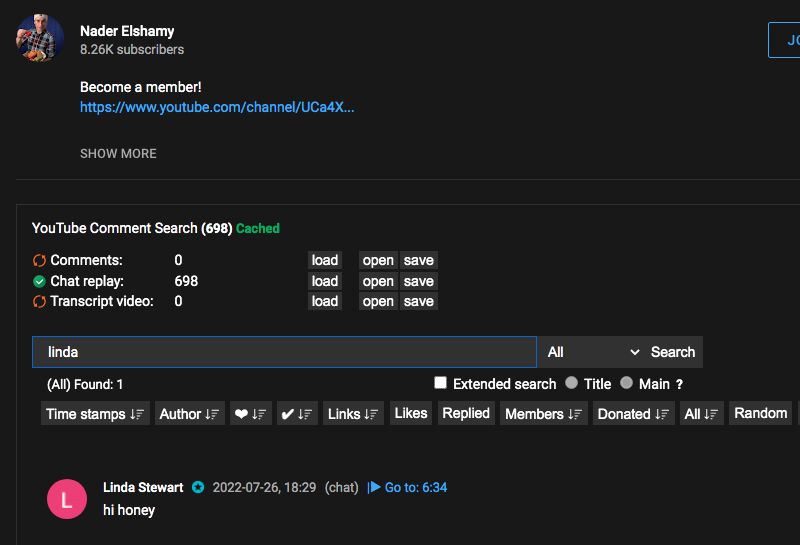Select the Main radio option
Screen dimensions: 800x545
[627, 383]
